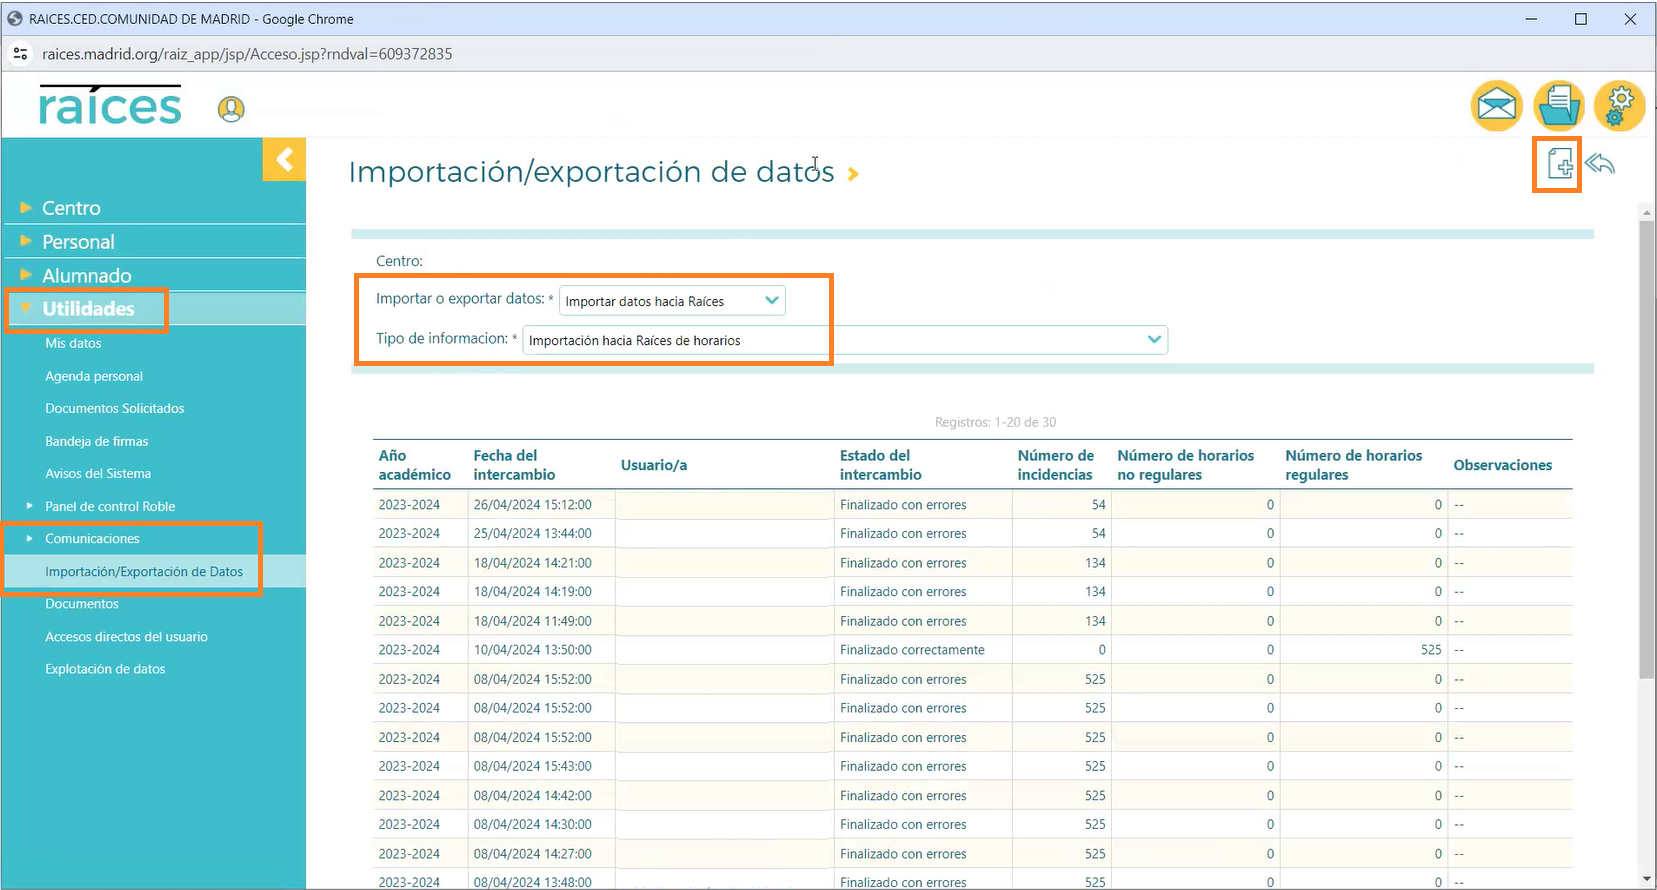
Task: Select Importación/Exportación de Datos menu item
Action: coord(144,571)
